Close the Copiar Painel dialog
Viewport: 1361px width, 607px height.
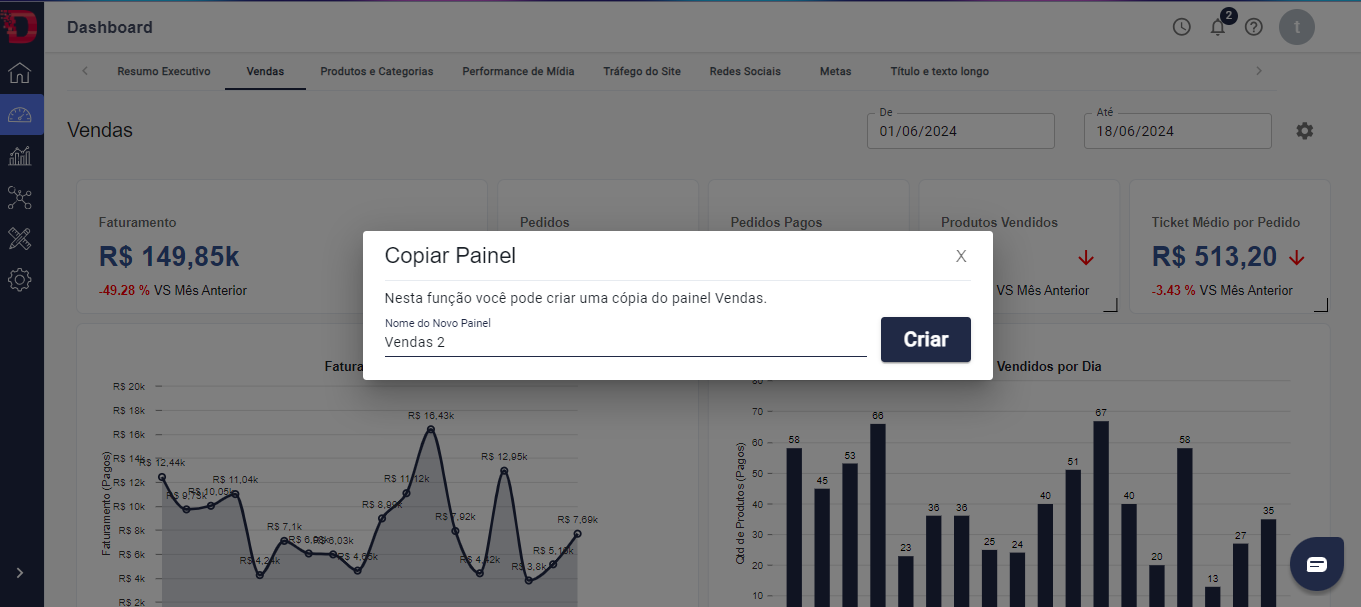click(961, 256)
